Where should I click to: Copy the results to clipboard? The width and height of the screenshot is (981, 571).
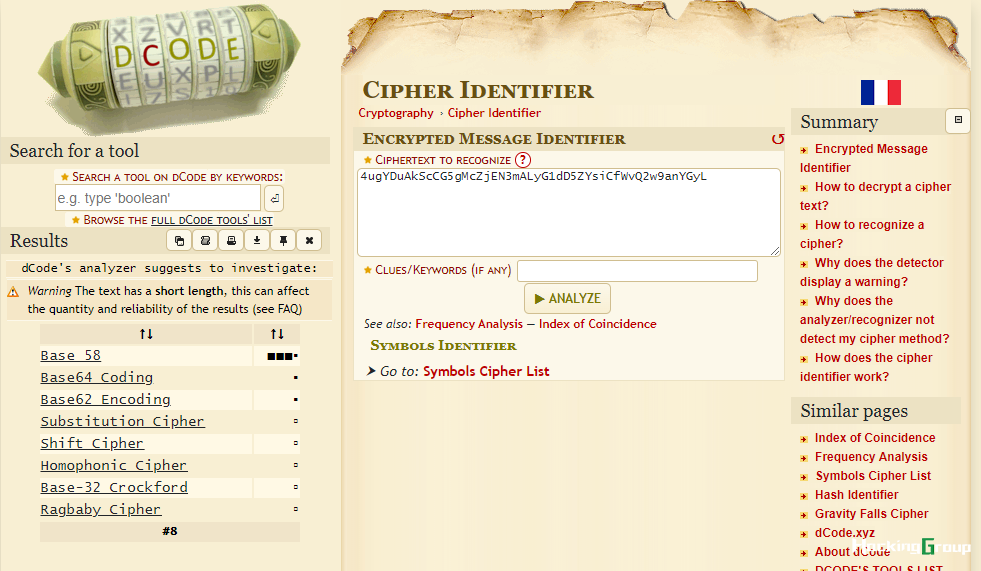pos(180,241)
